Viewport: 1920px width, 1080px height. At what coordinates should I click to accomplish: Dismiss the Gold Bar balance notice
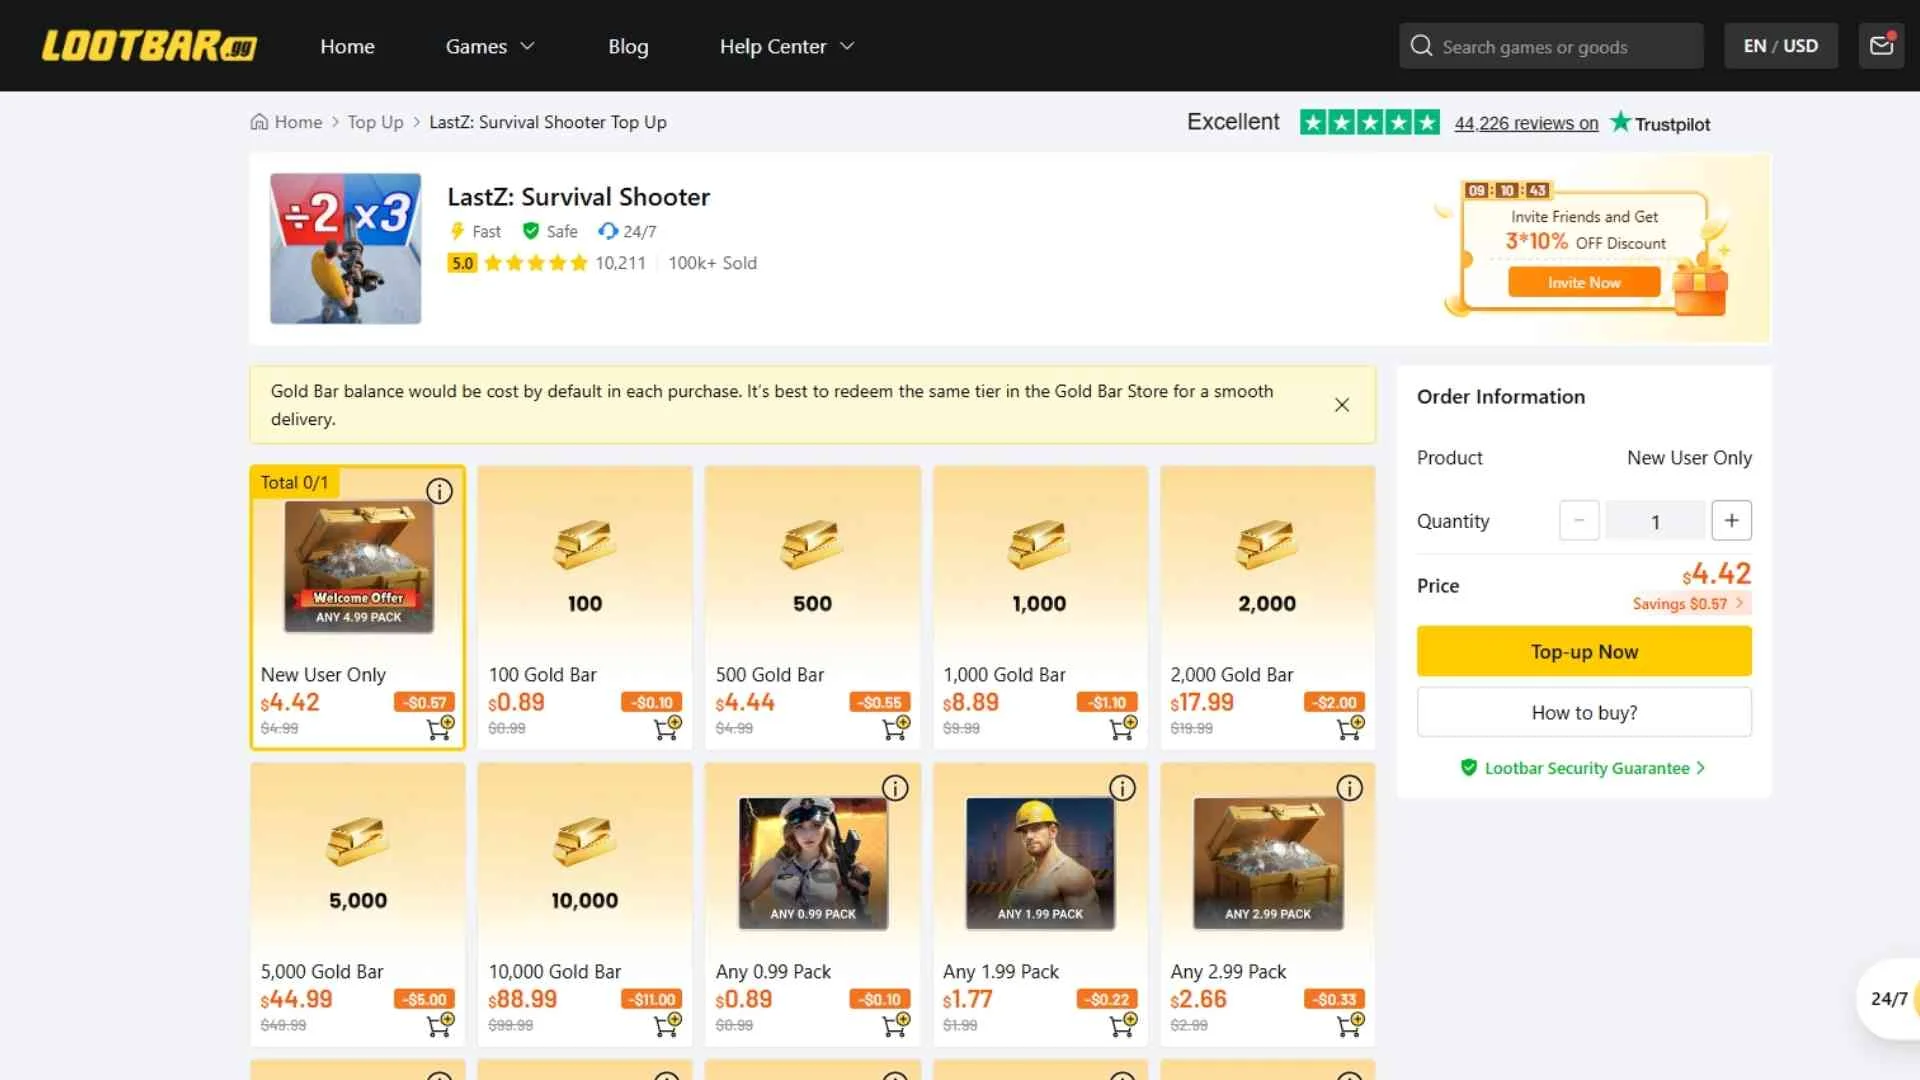click(1342, 405)
